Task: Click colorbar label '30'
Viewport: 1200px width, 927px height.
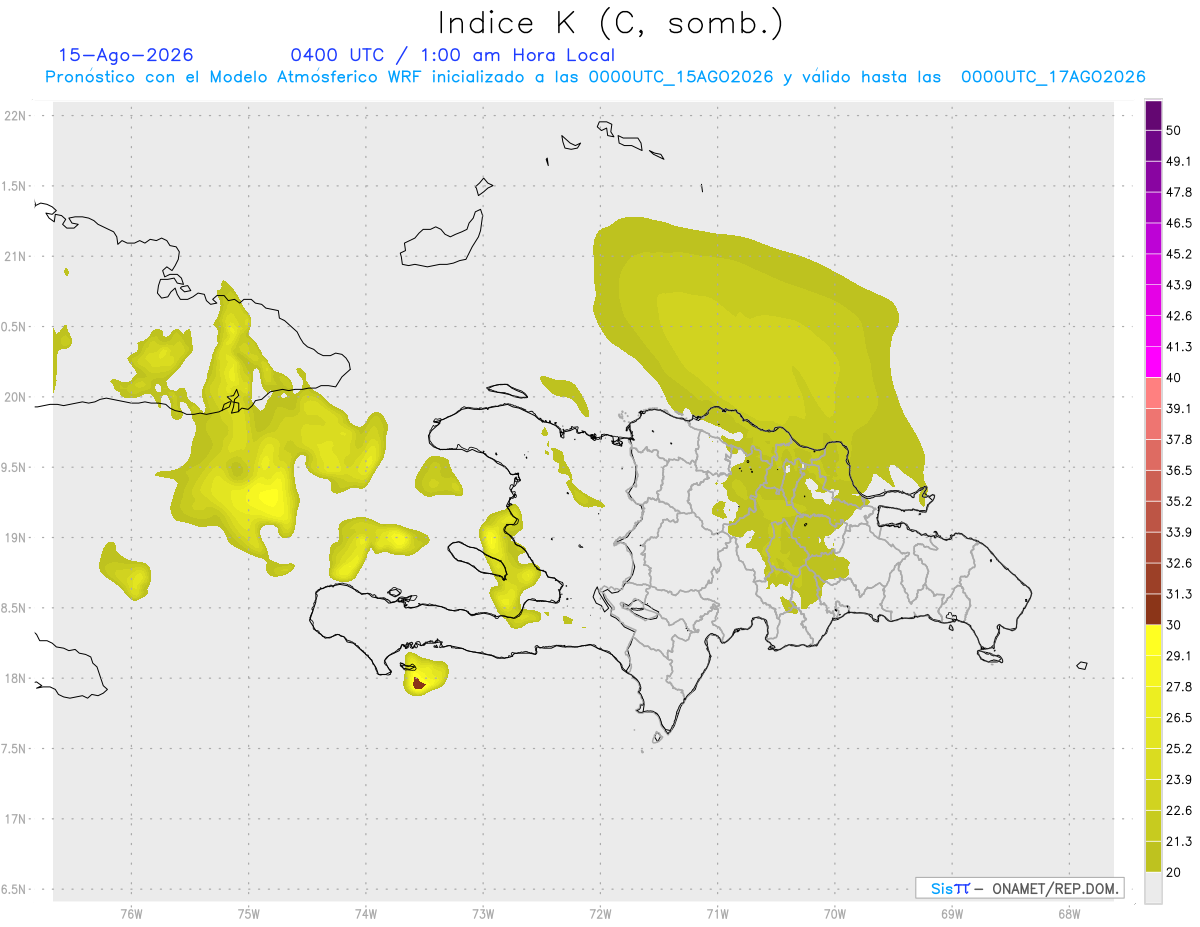Action: [1173, 625]
